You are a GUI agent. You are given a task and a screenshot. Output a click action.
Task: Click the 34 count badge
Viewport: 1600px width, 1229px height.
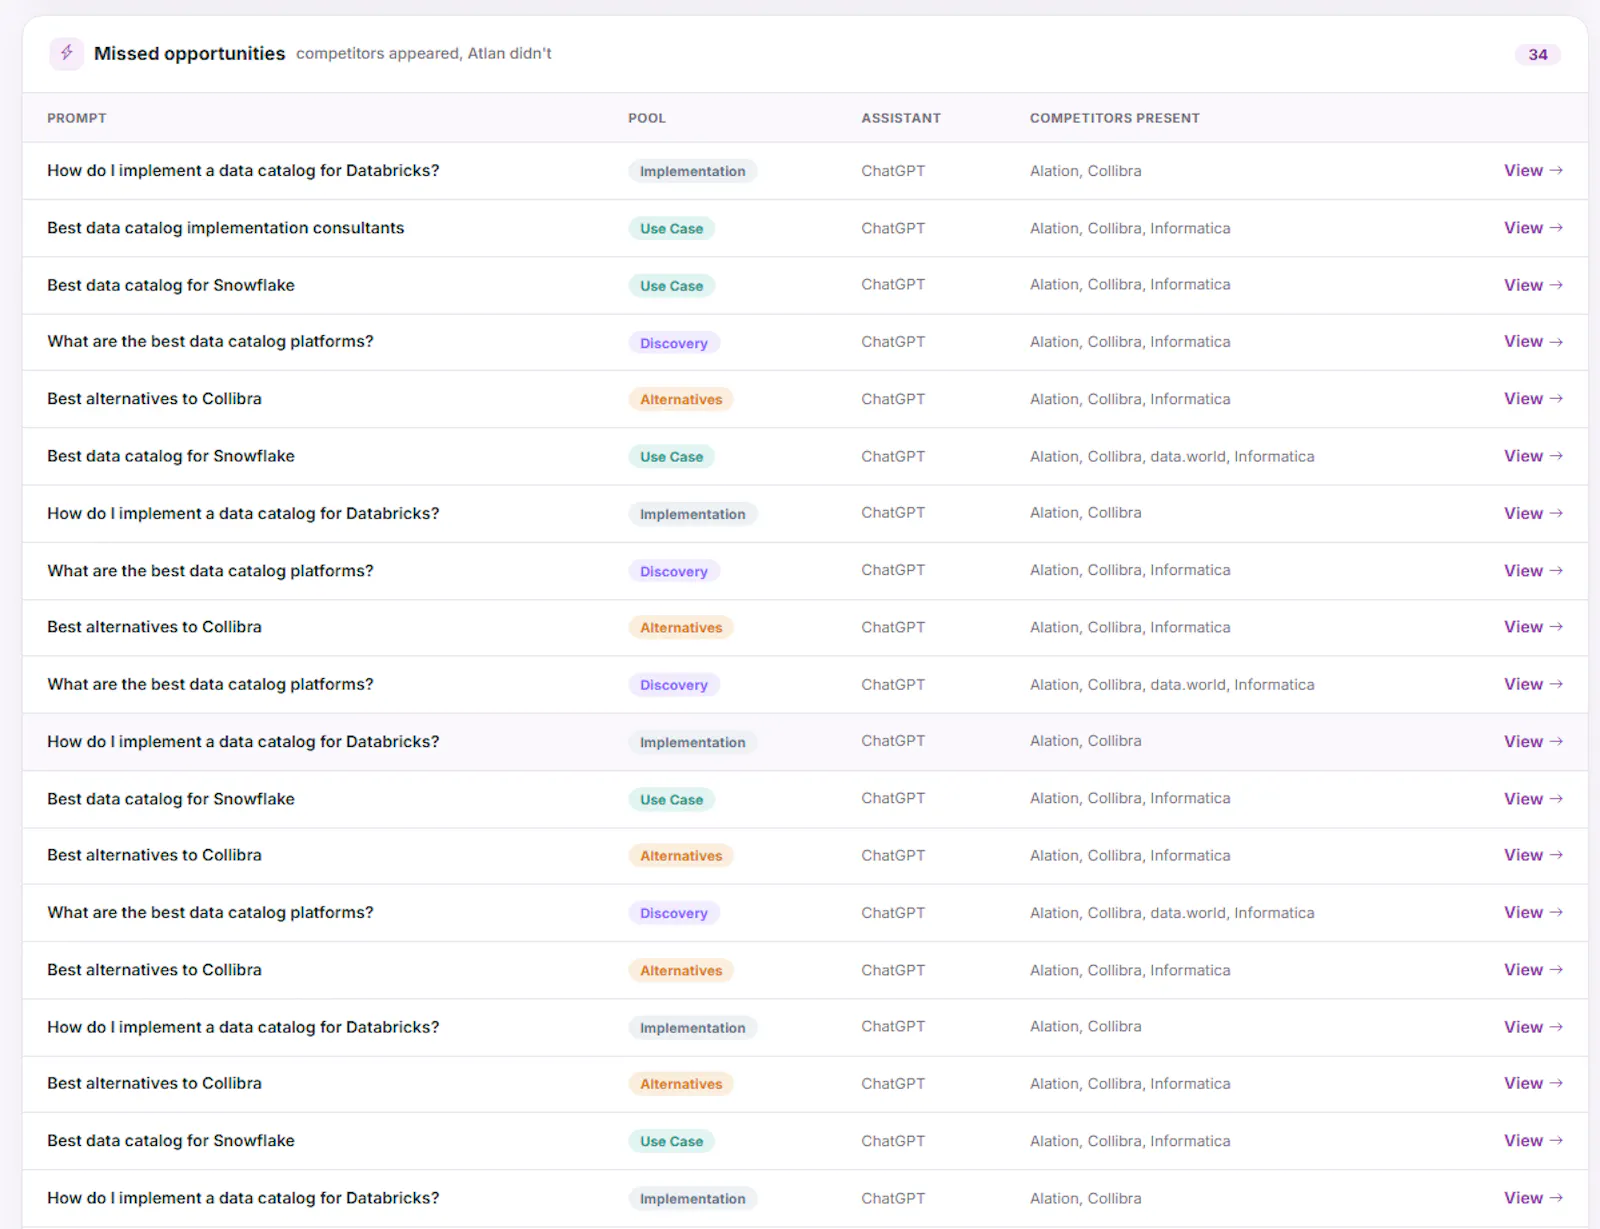[x=1537, y=54]
